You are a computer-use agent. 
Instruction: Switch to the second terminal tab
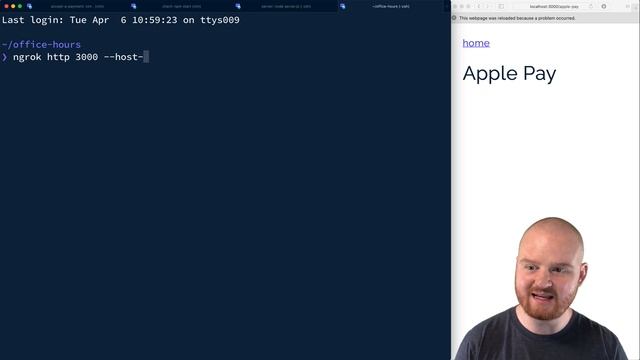182,6
